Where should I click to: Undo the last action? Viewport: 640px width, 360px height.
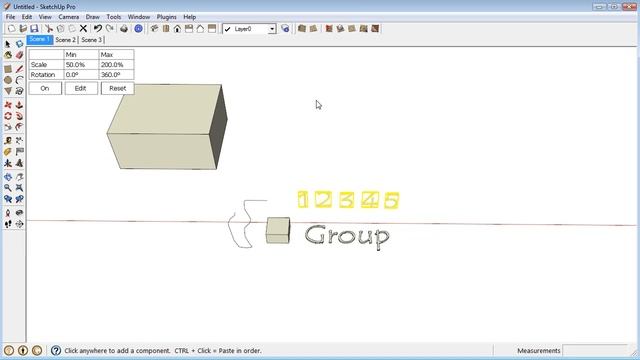point(98,29)
